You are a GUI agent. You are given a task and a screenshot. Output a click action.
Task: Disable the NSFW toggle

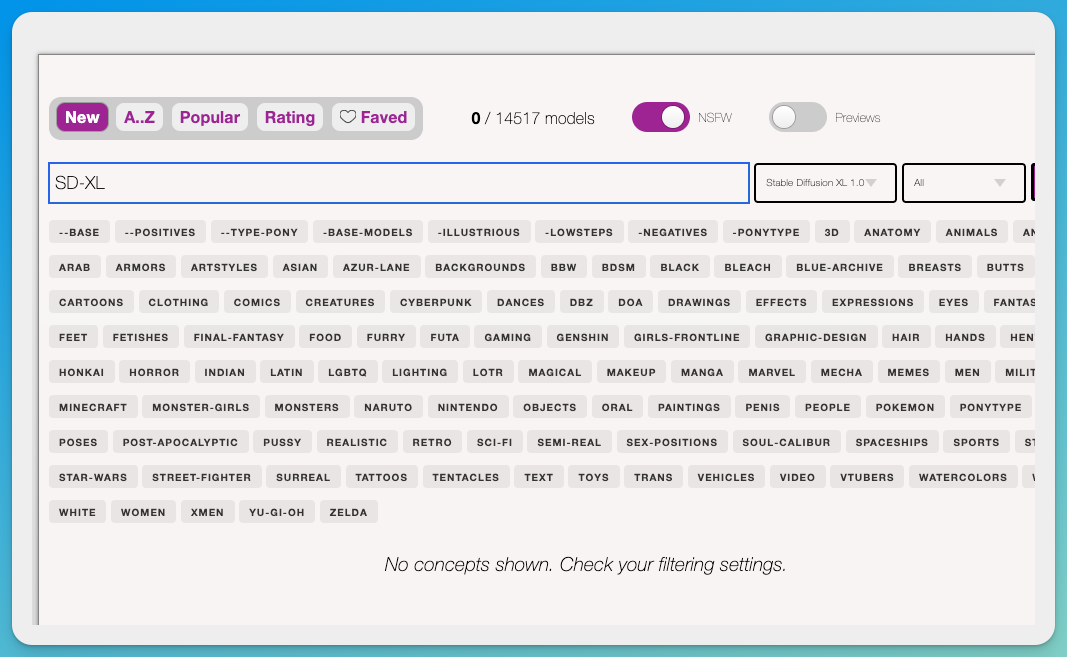click(x=661, y=117)
